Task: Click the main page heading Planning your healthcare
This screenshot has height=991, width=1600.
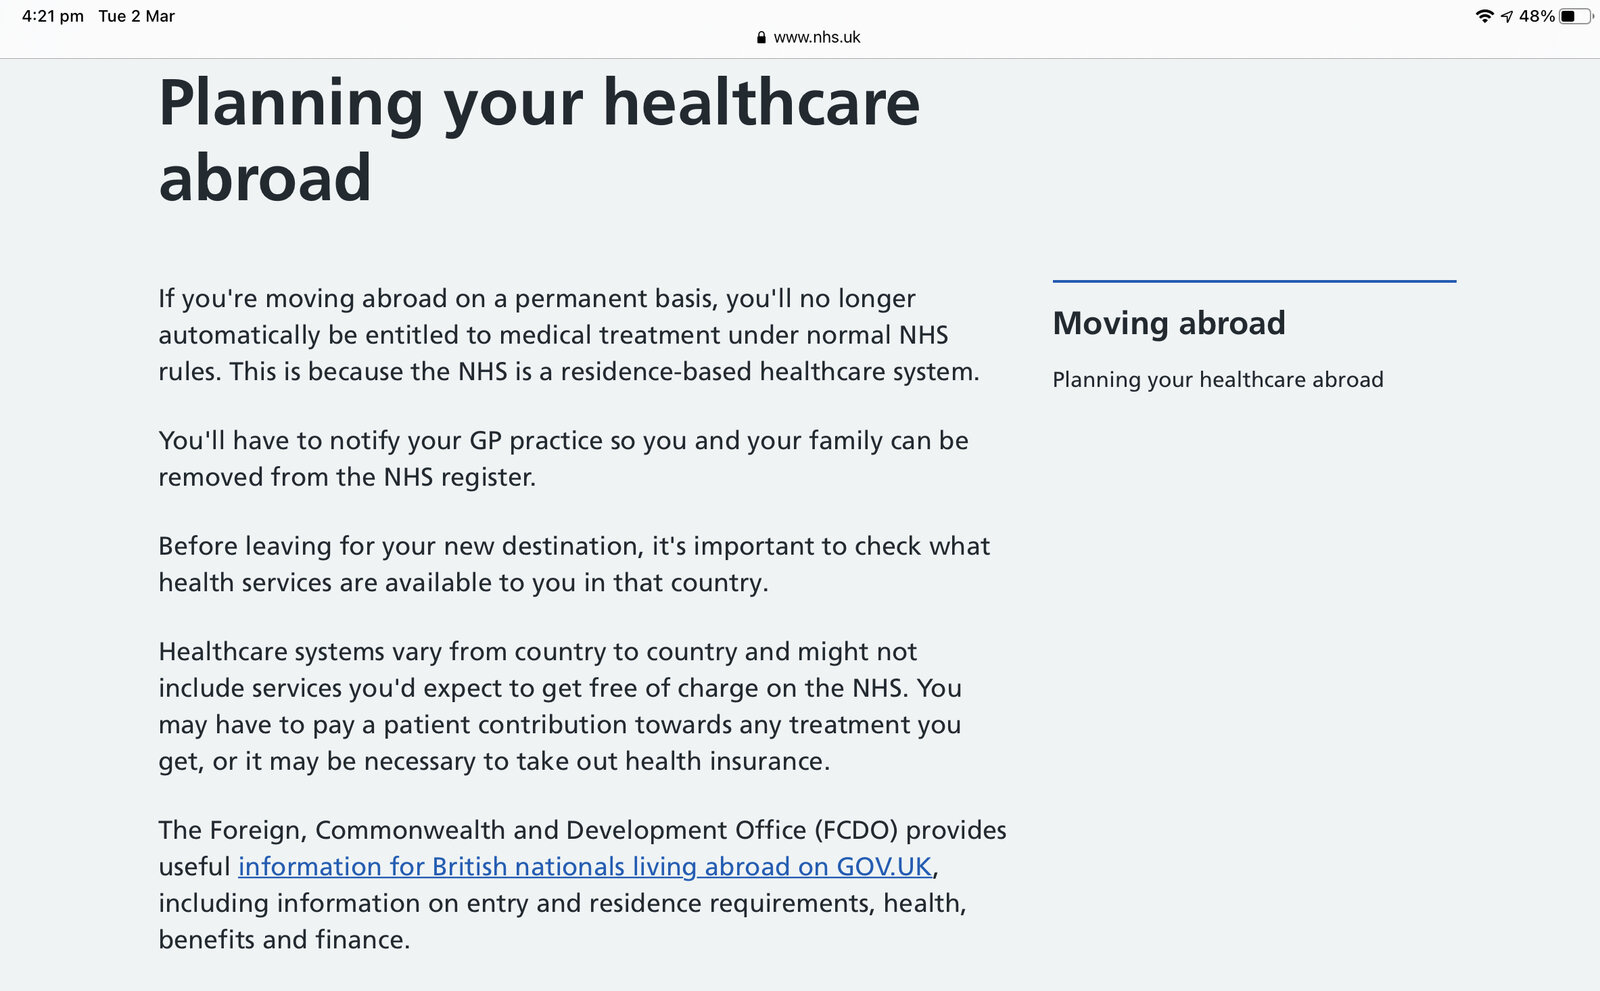Action: (538, 103)
